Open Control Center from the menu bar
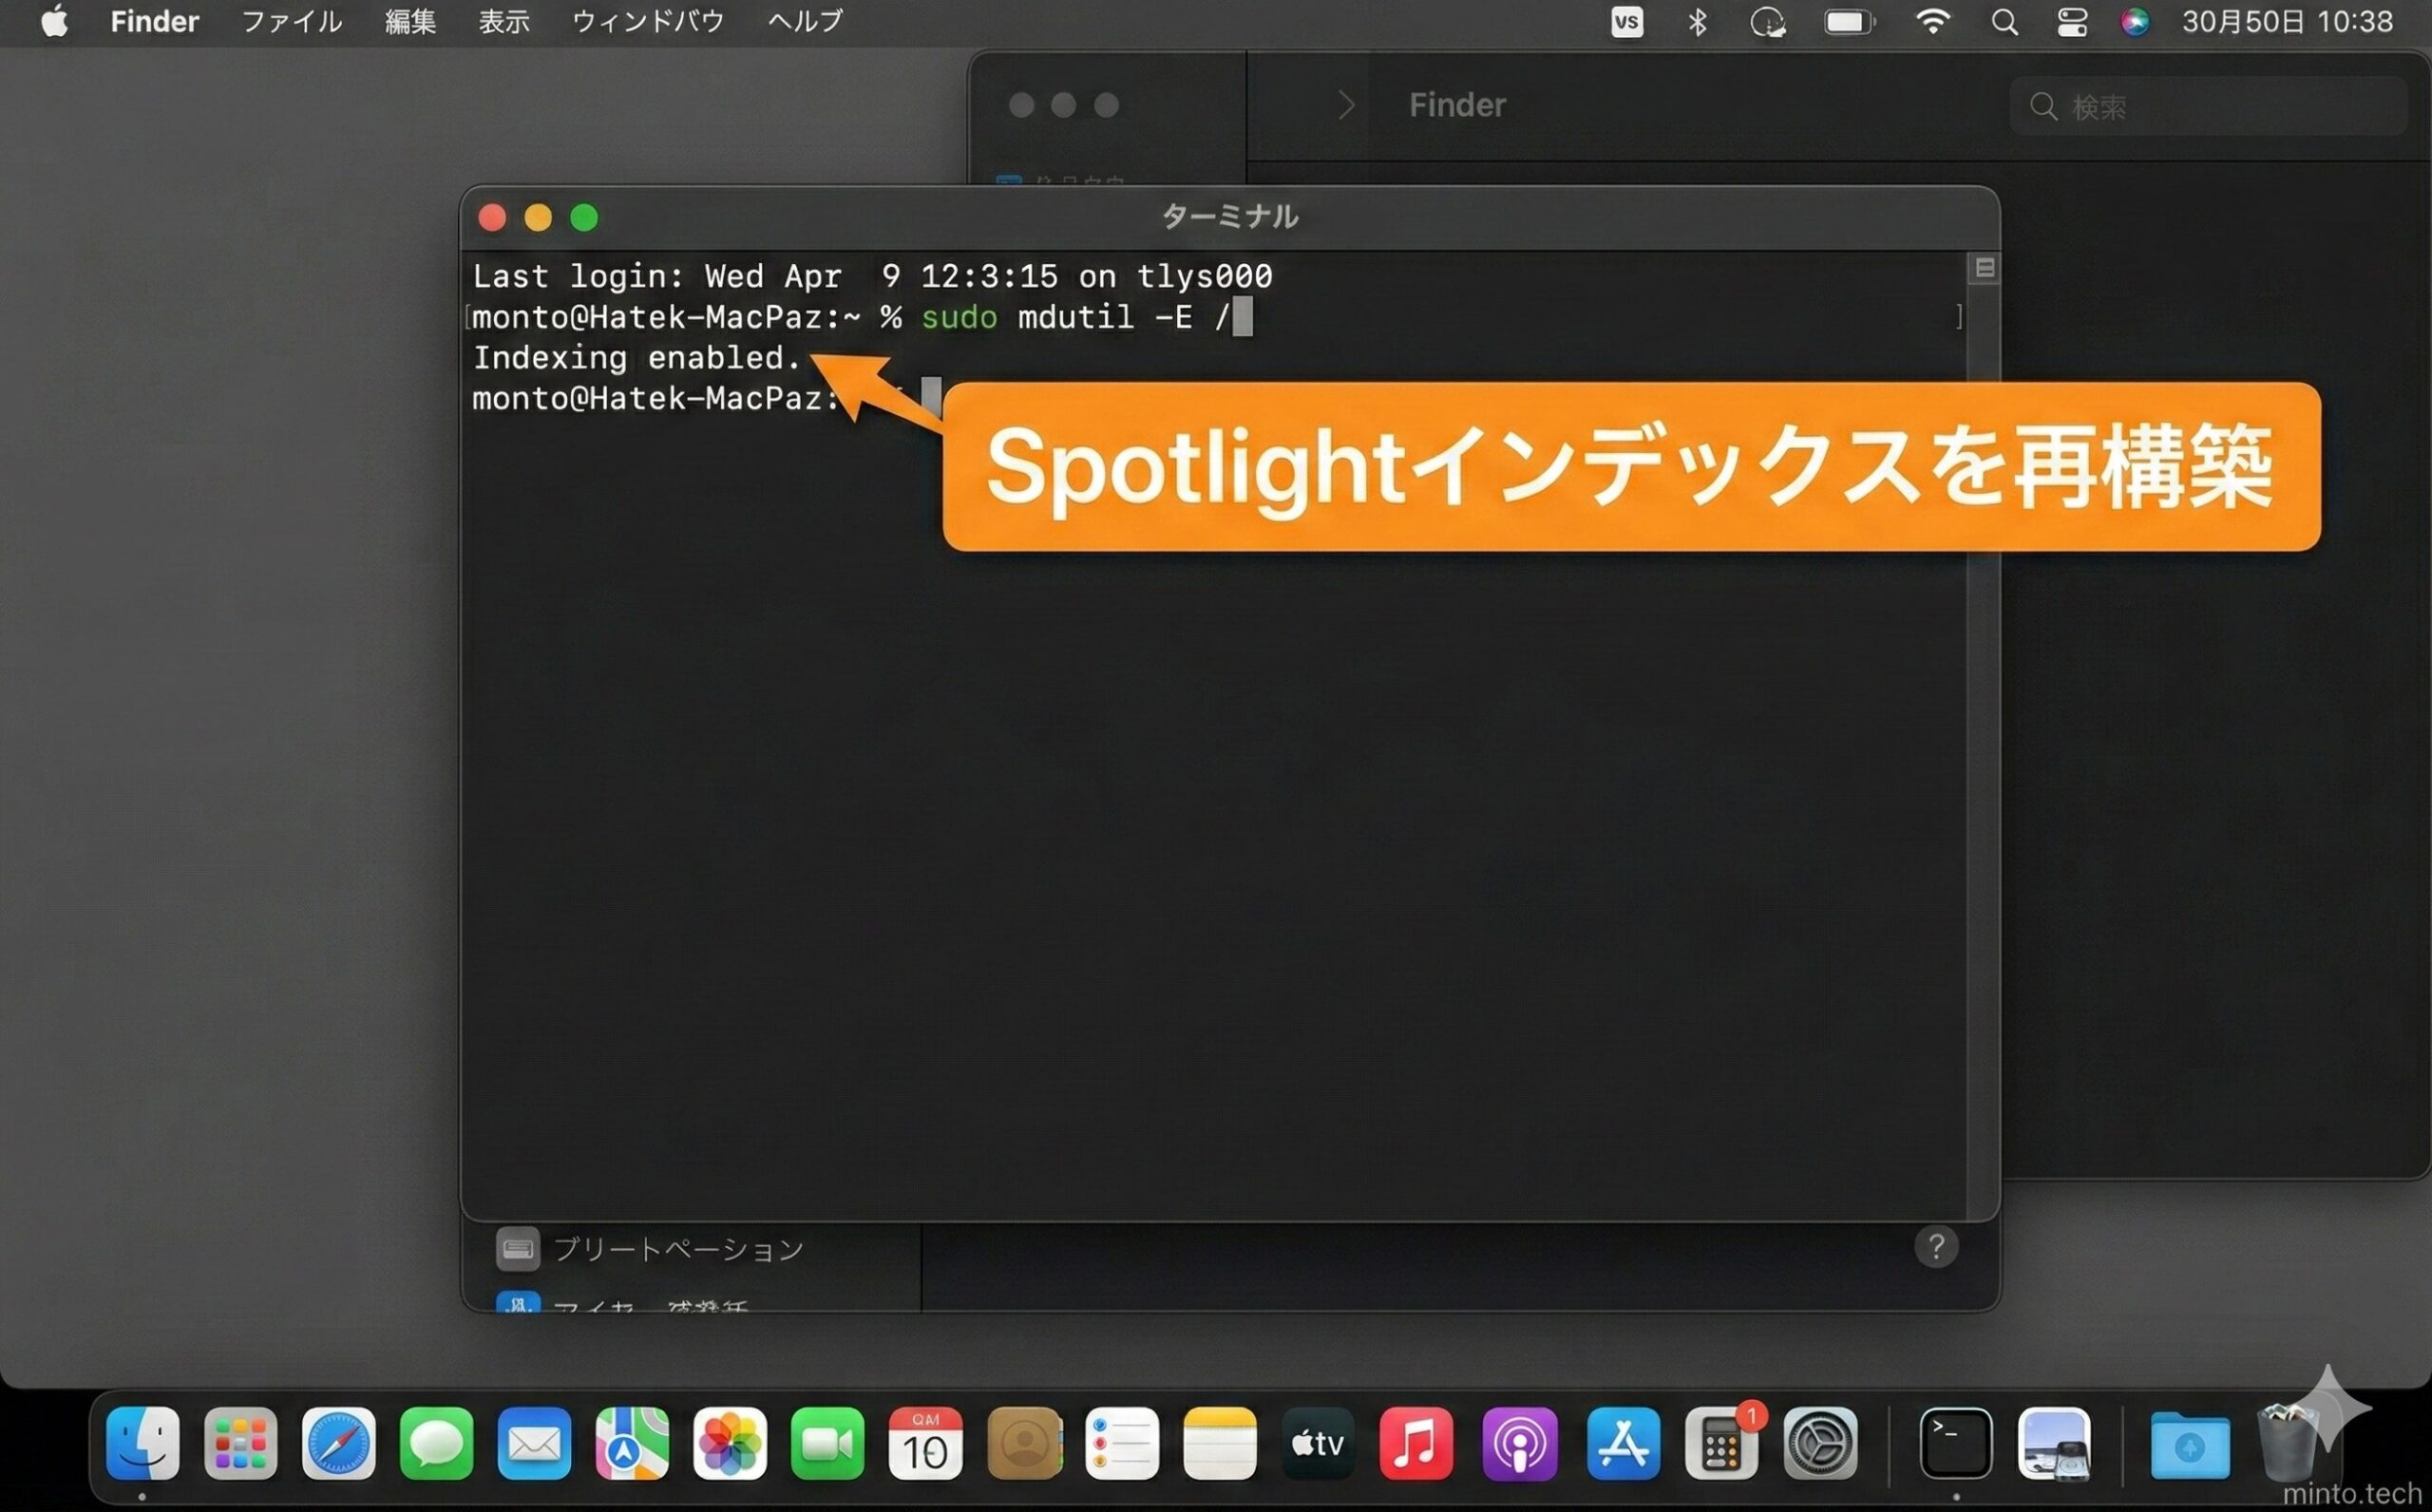Screen dimensions: 2432x1512 2072,21
